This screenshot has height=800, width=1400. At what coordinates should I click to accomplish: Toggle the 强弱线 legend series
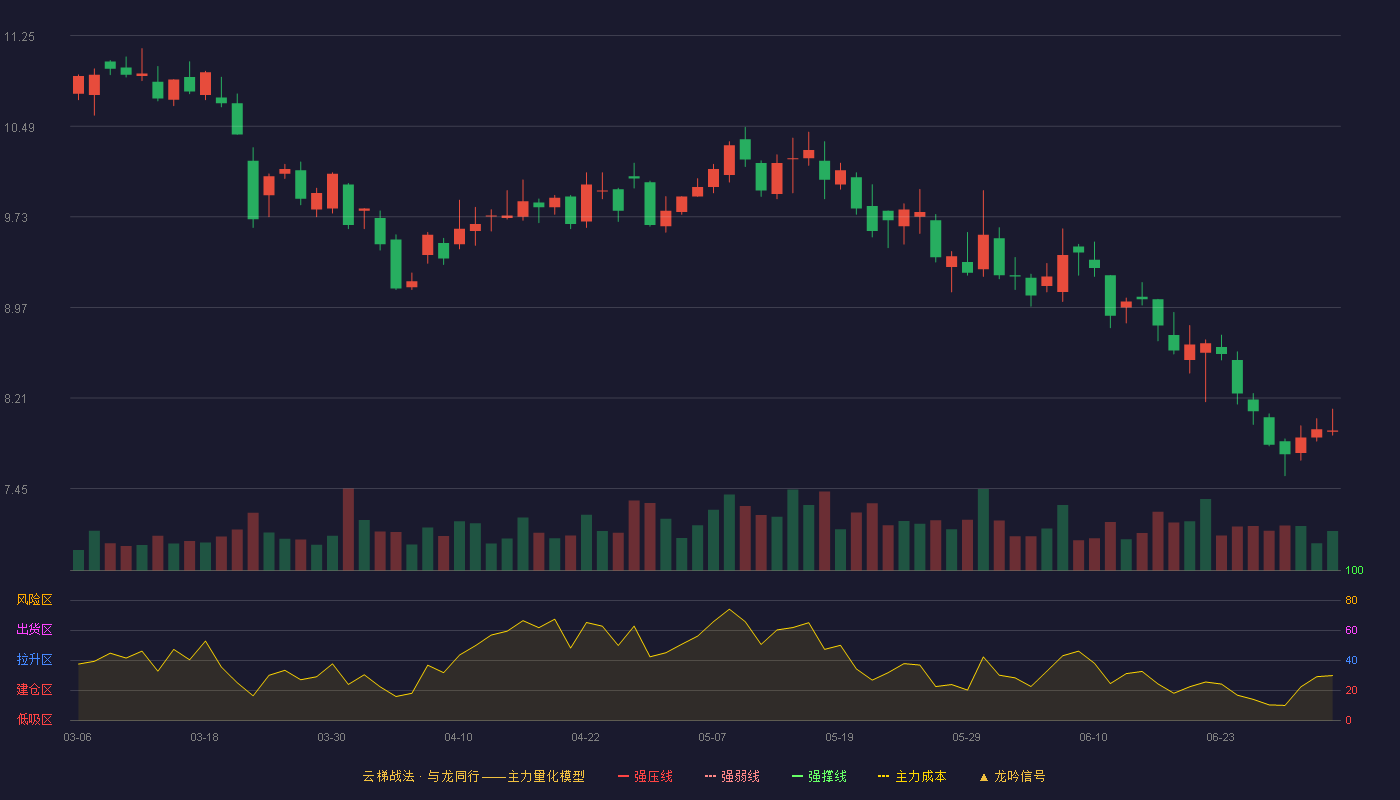(732, 776)
